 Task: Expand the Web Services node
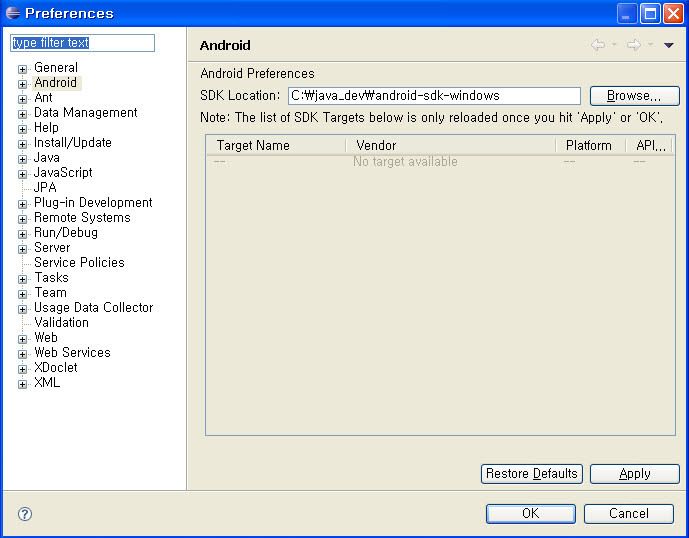coord(22,354)
